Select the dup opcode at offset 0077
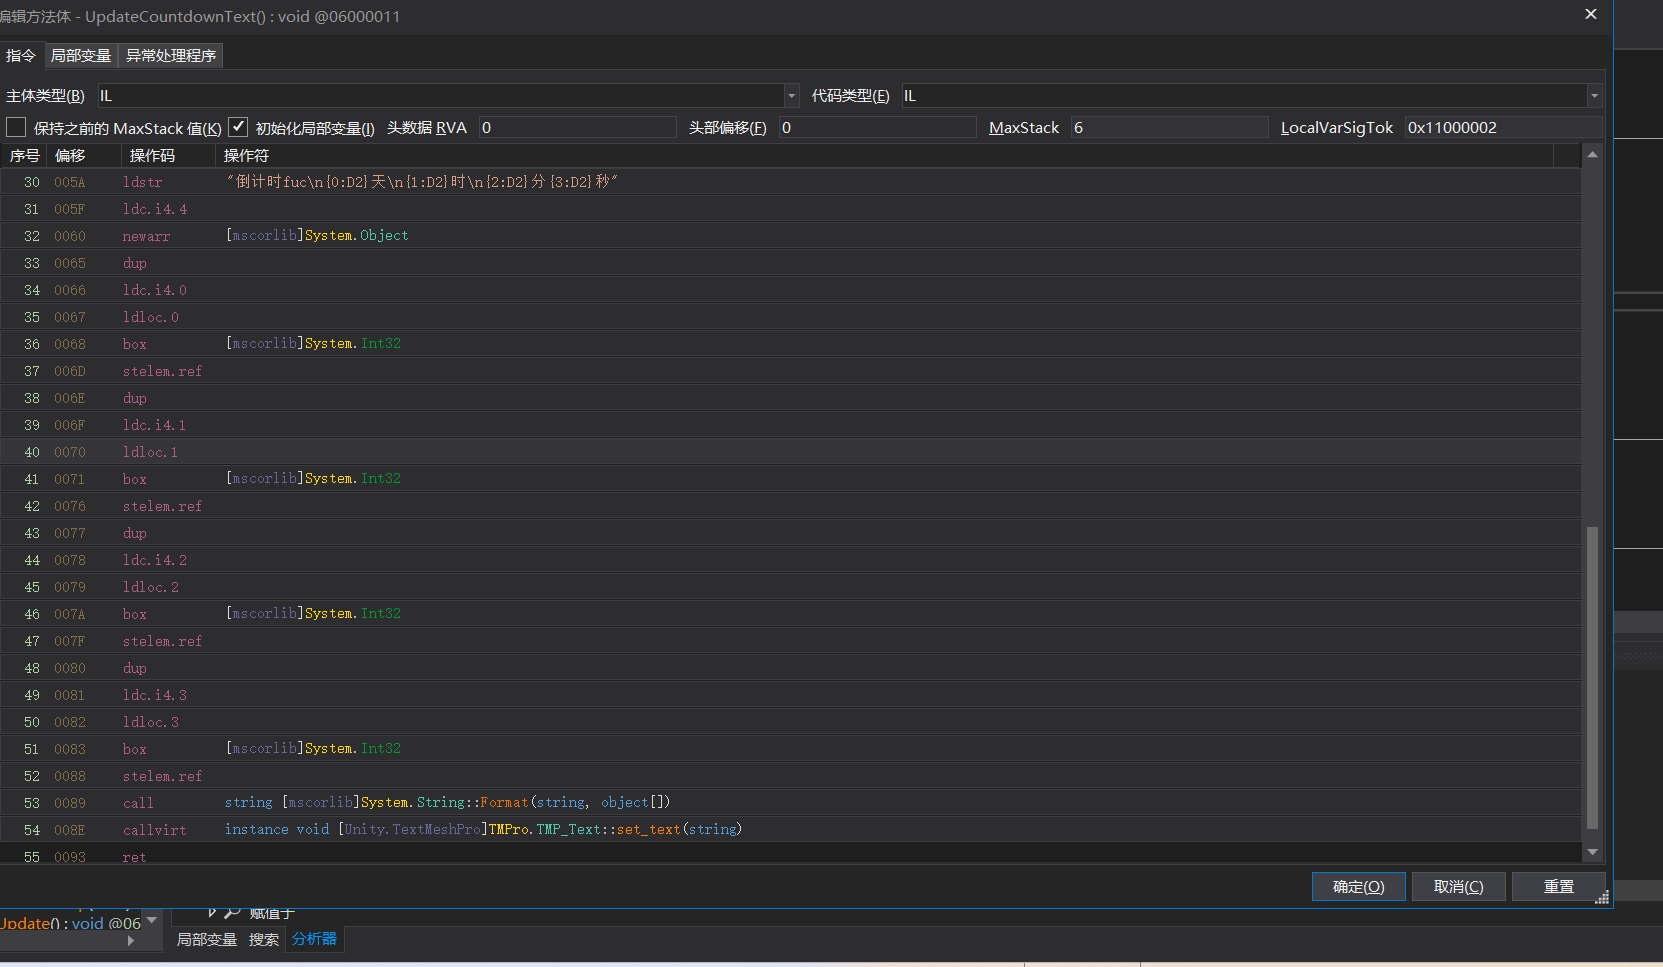The height and width of the screenshot is (967, 1663). [135, 533]
